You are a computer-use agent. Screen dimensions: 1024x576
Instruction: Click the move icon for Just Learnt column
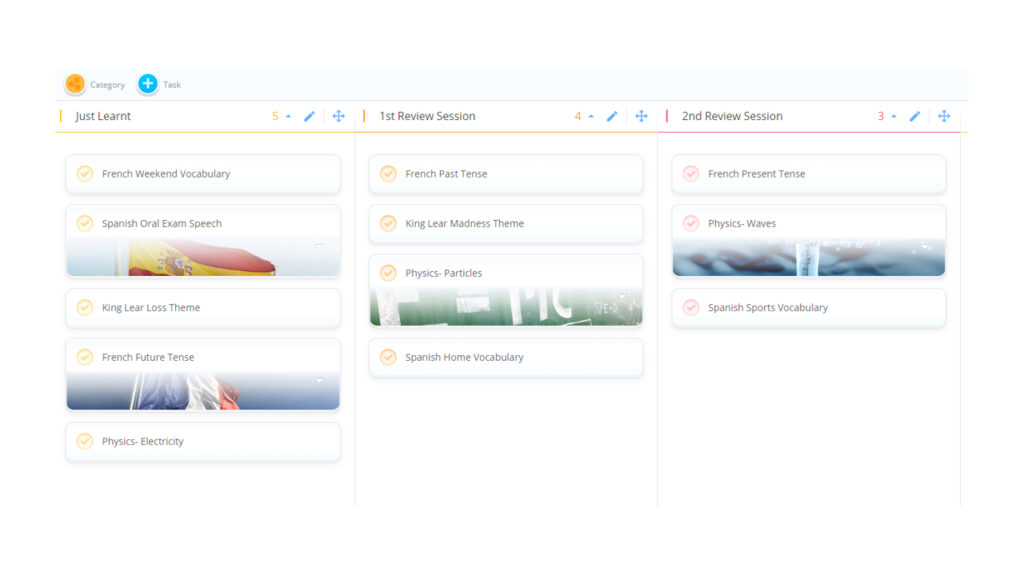(x=338, y=116)
